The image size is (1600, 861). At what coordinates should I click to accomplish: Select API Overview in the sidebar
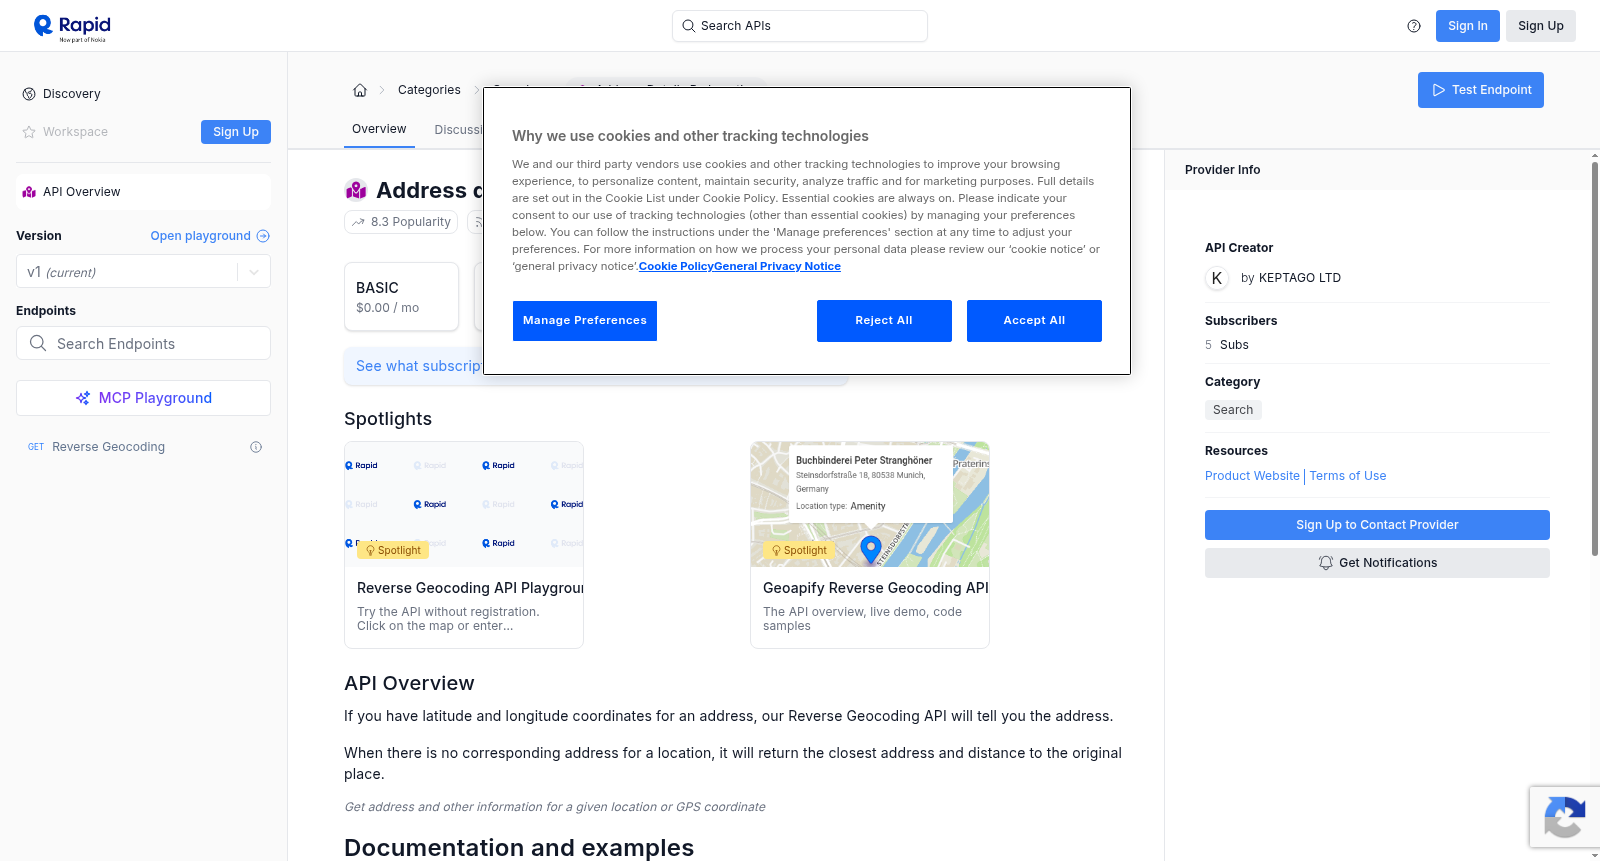(143, 192)
